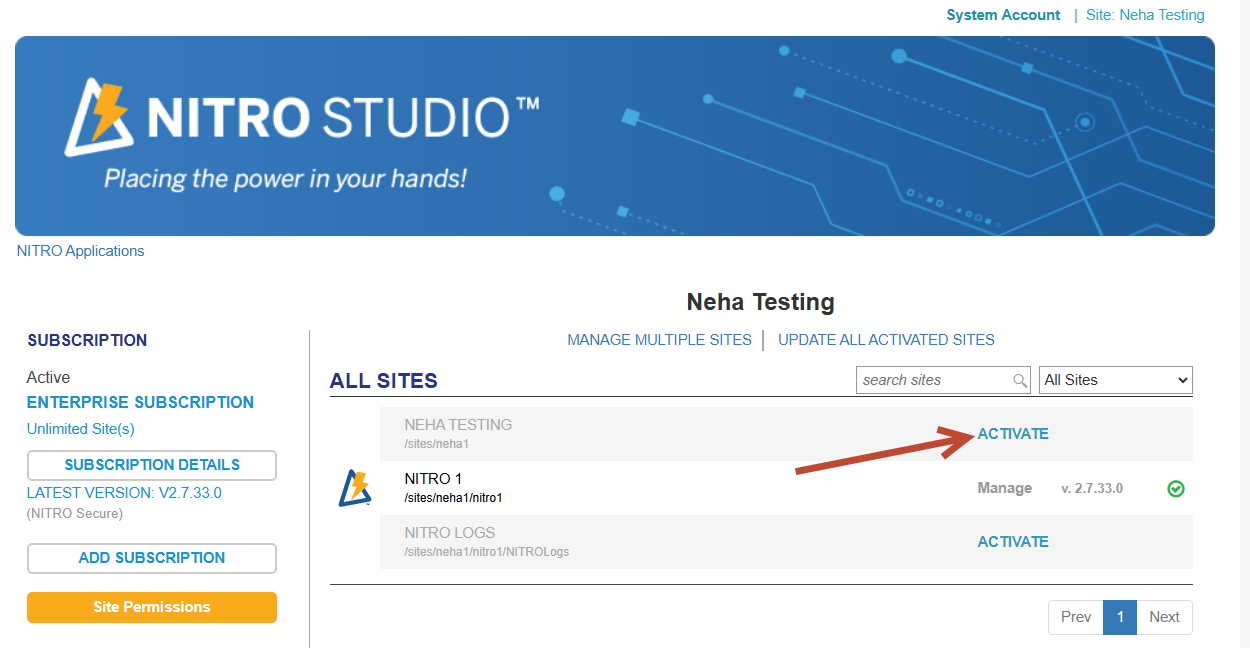Go to previous page with Prev
Screen dimensions: 1250x648
tap(1076, 617)
